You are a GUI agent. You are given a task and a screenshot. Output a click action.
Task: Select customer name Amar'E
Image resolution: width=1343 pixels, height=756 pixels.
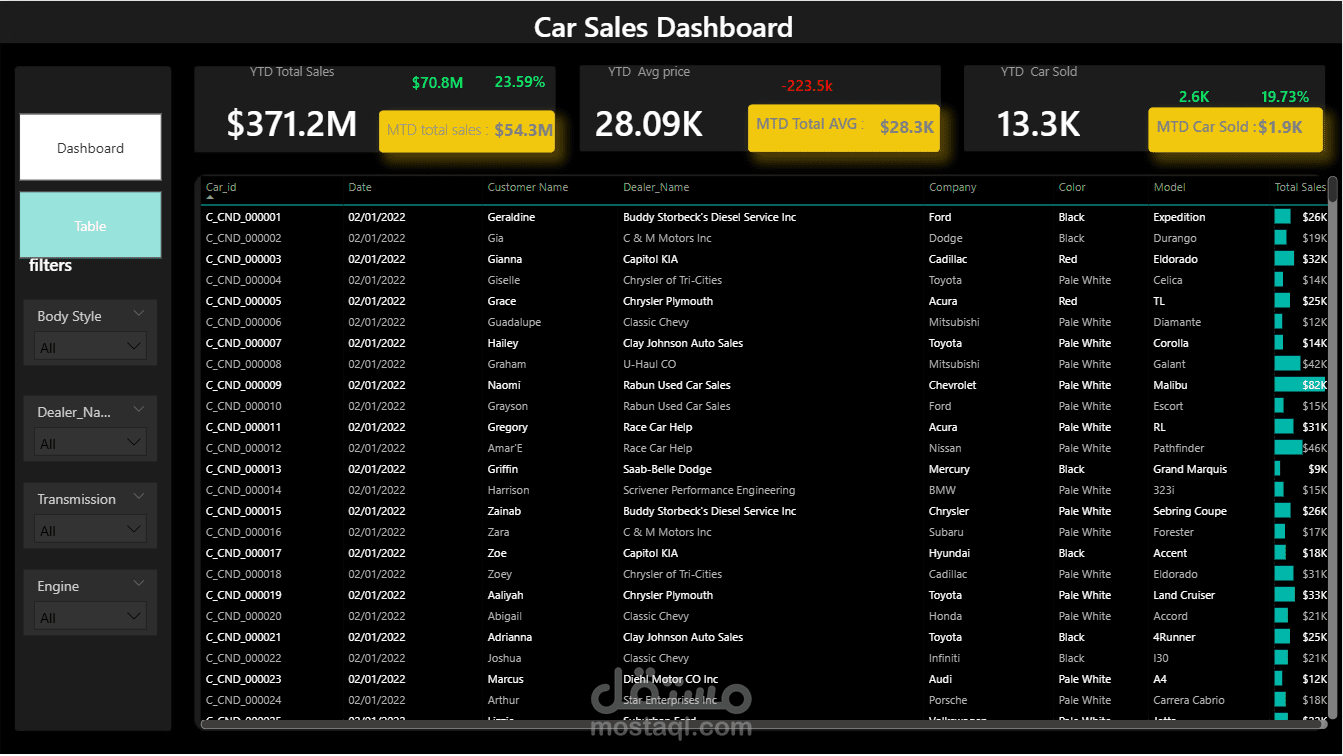[x=505, y=448]
